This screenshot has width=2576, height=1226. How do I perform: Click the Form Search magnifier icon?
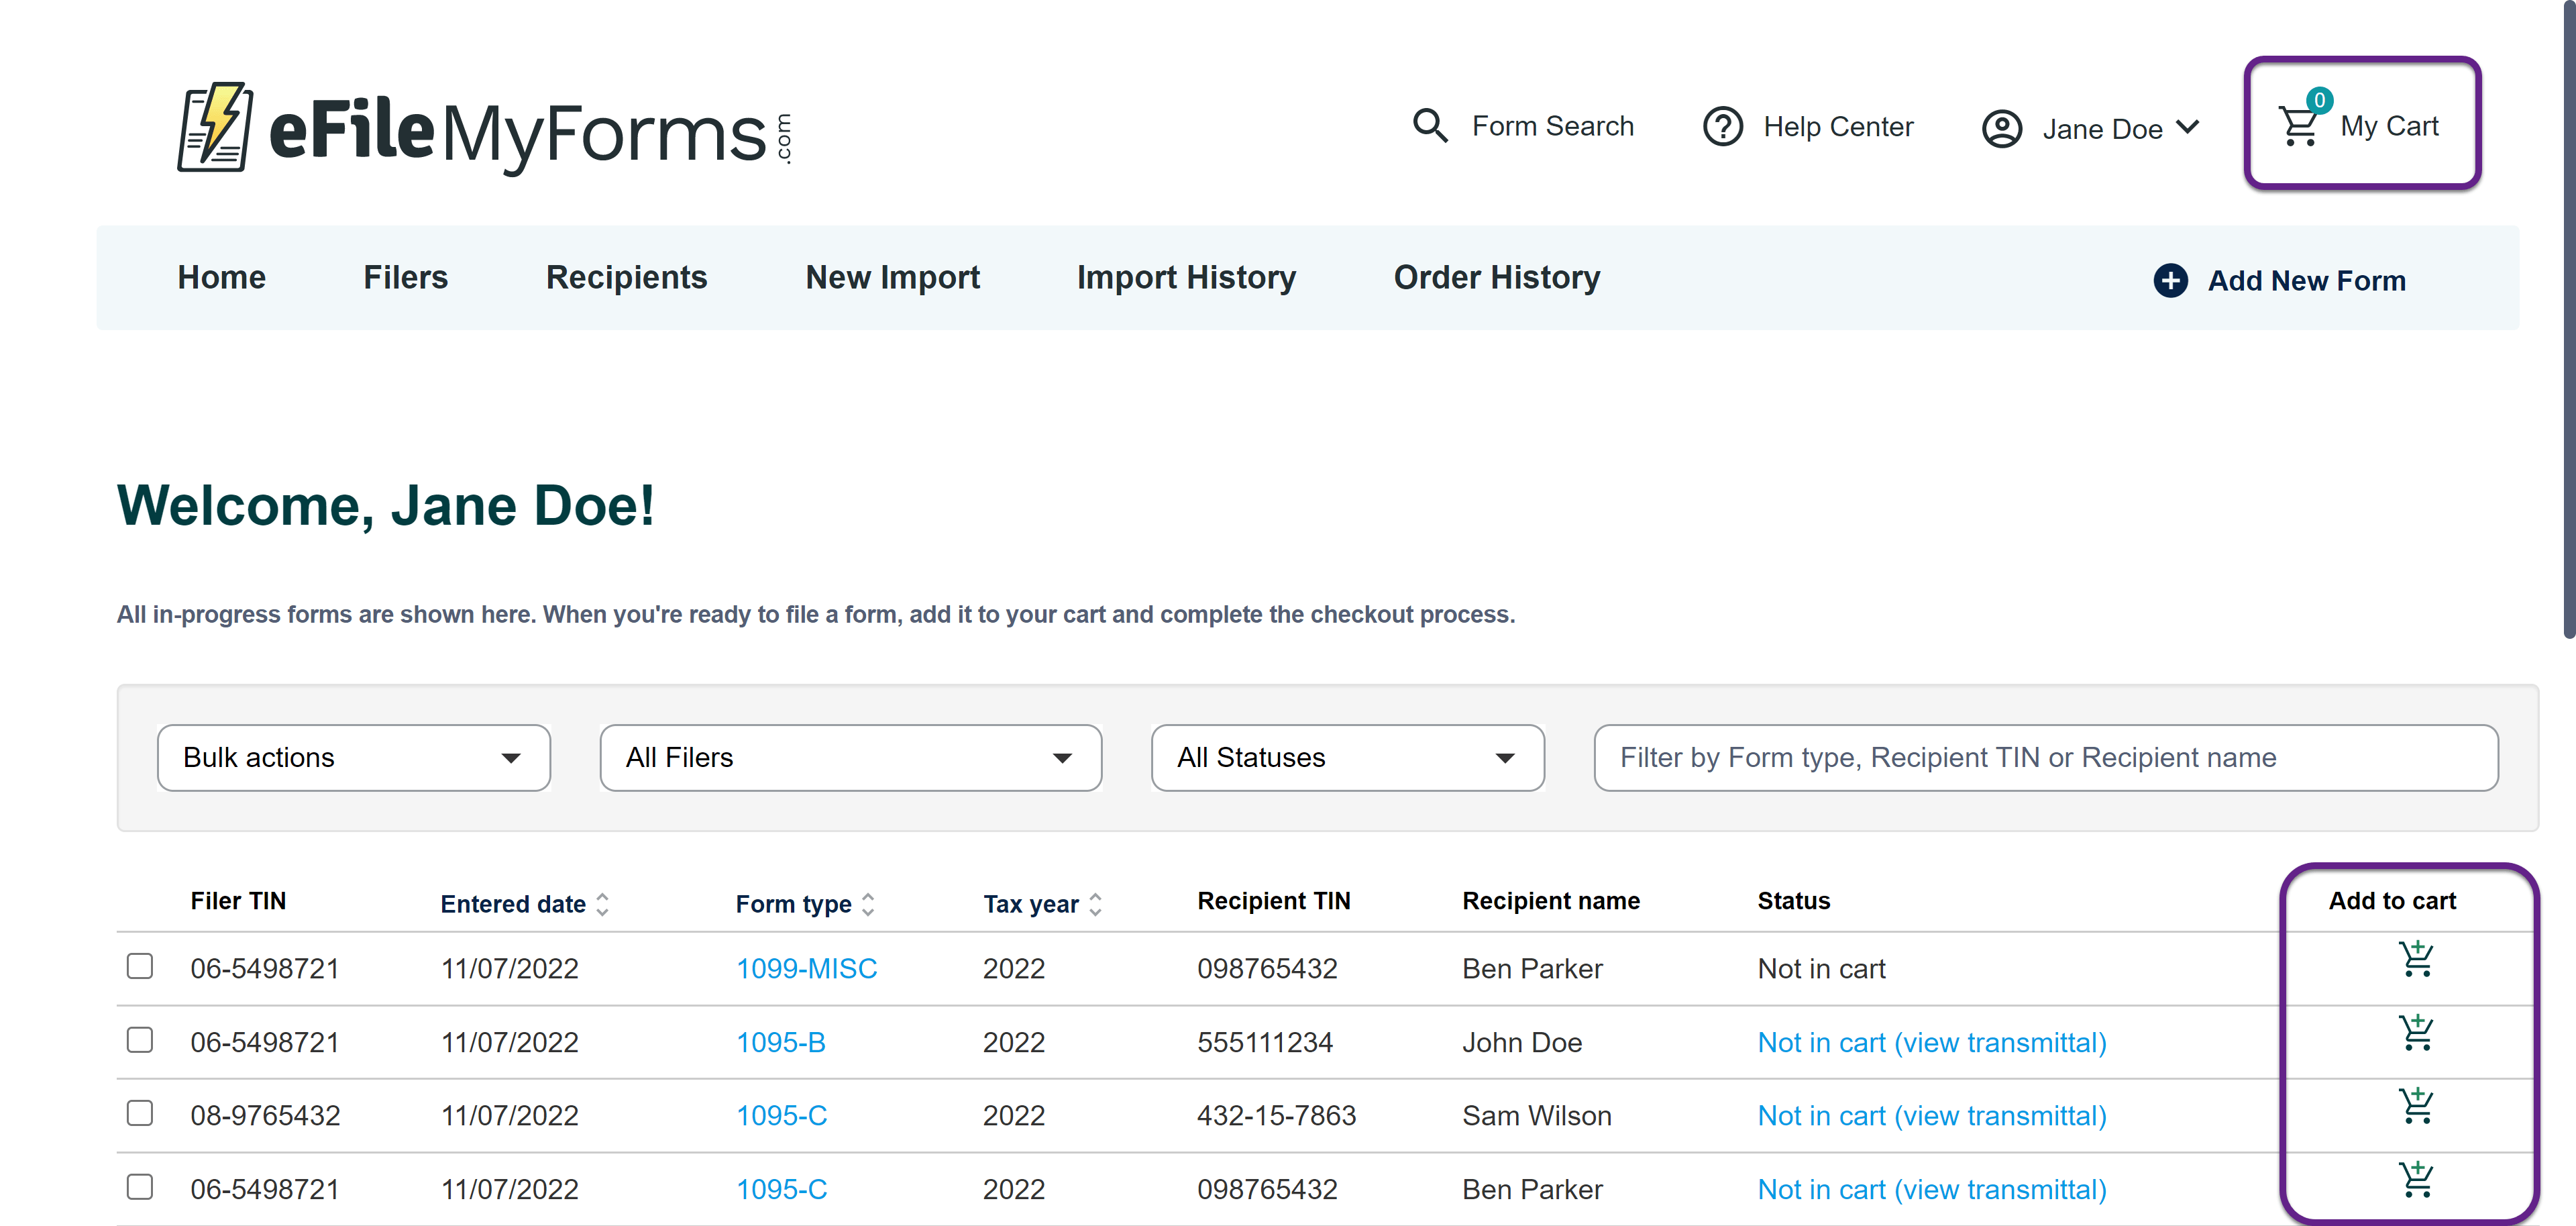1429,126
